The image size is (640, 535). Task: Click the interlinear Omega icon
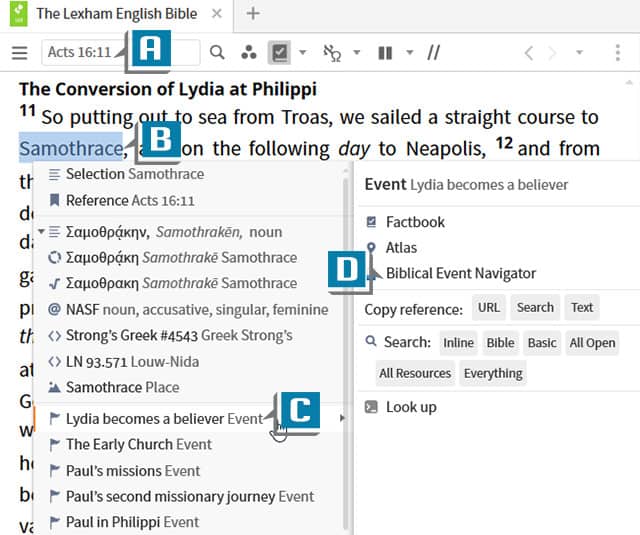tap(332, 53)
